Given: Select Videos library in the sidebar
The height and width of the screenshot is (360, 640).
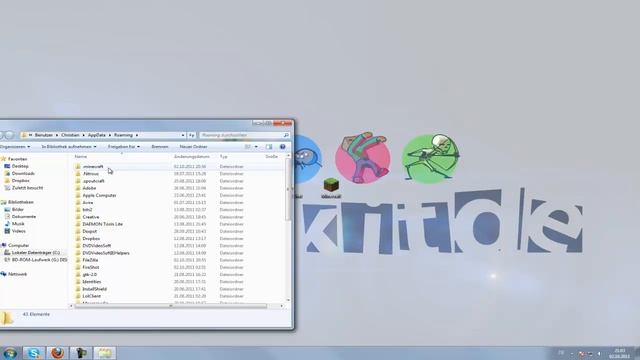Looking at the screenshot, I should tap(18, 231).
